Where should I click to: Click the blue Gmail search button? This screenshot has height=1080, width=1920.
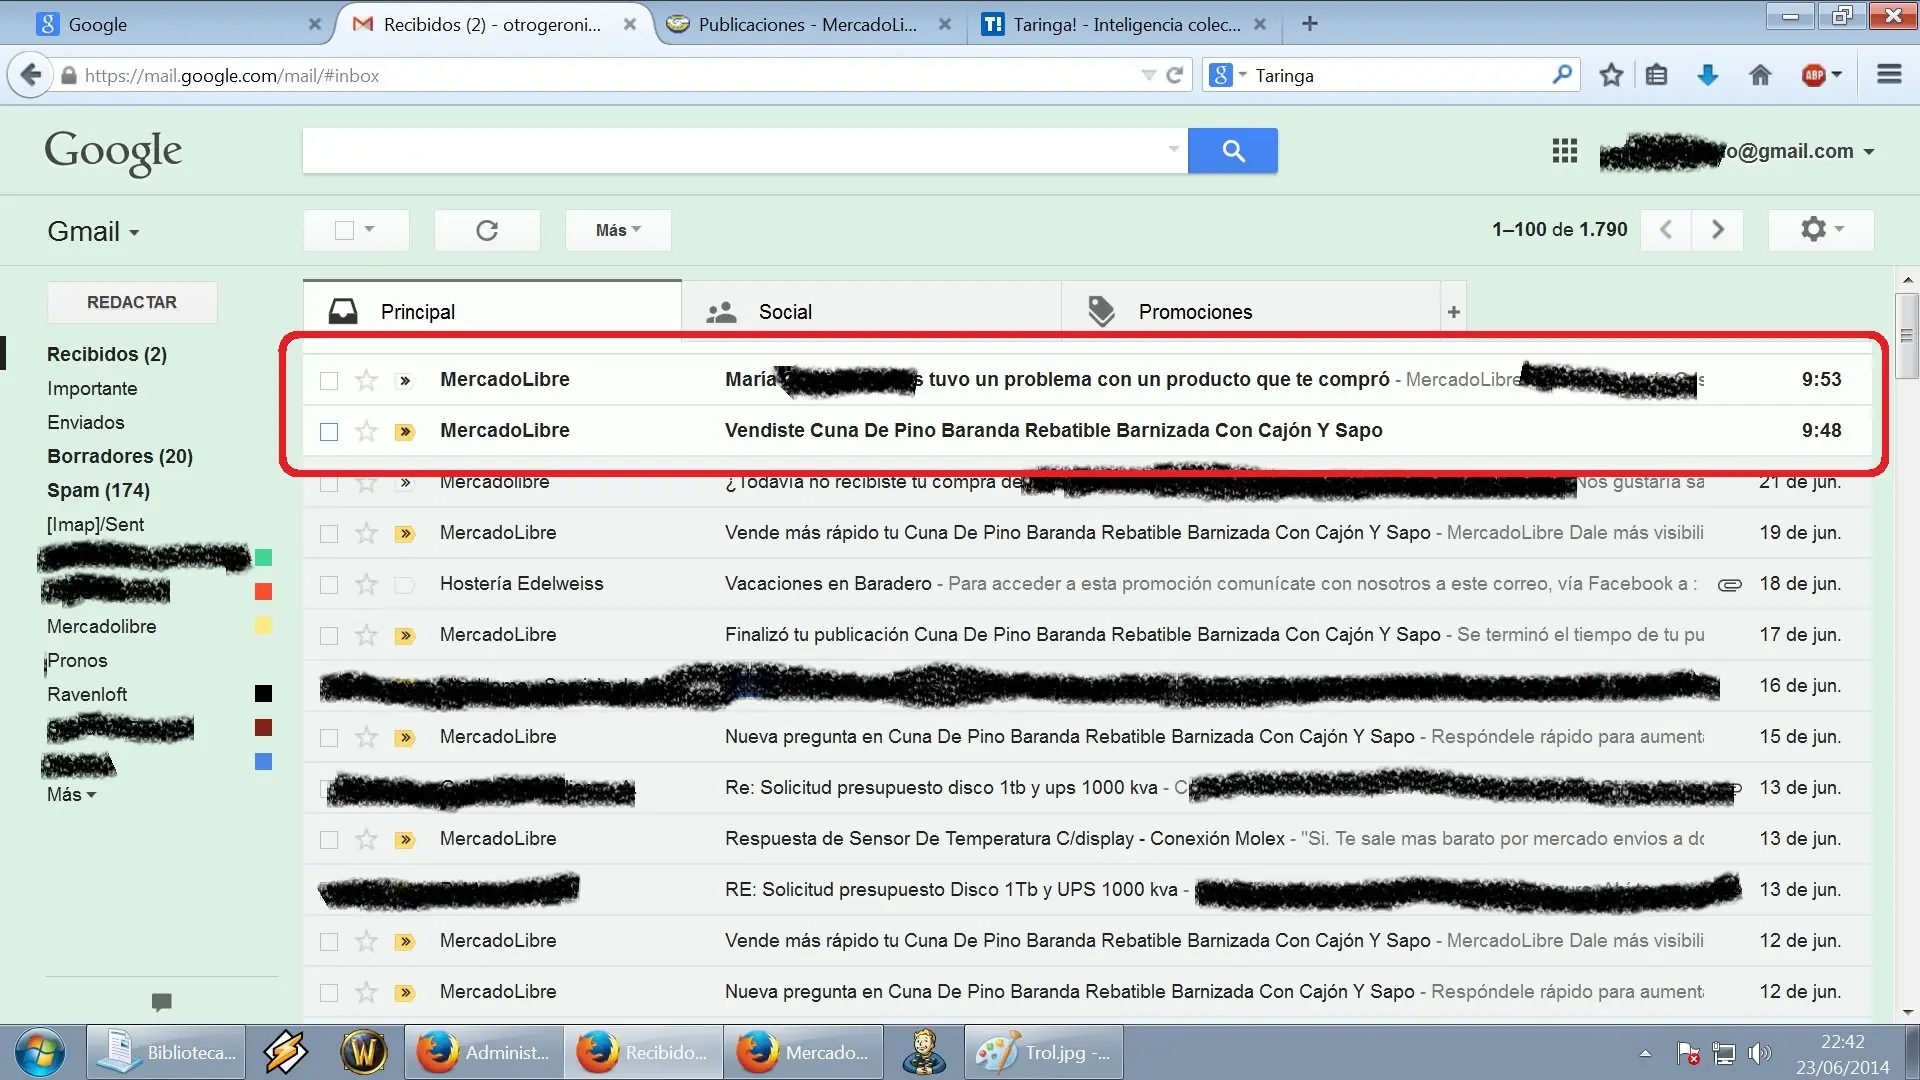pyautogui.click(x=1232, y=151)
